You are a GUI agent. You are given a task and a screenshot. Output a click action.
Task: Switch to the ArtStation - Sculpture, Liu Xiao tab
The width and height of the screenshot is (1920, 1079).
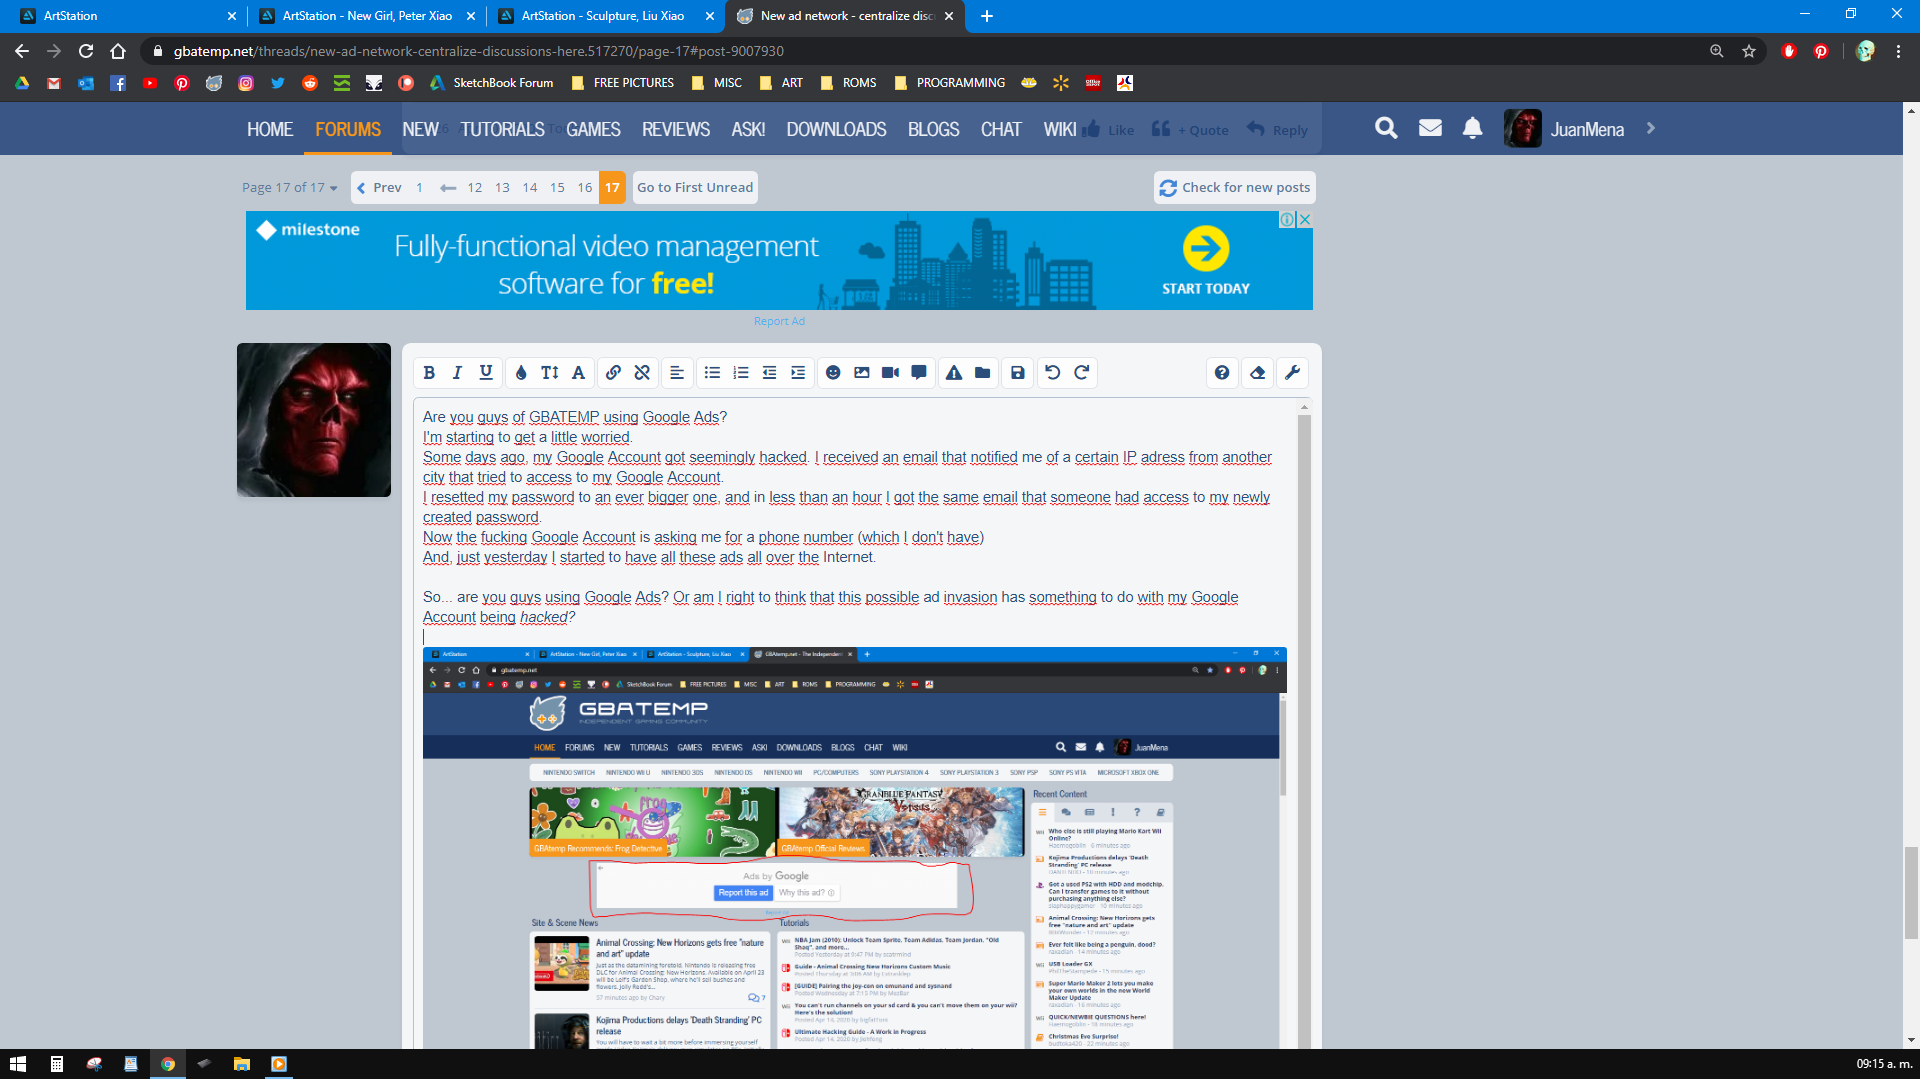click(603, 16)
